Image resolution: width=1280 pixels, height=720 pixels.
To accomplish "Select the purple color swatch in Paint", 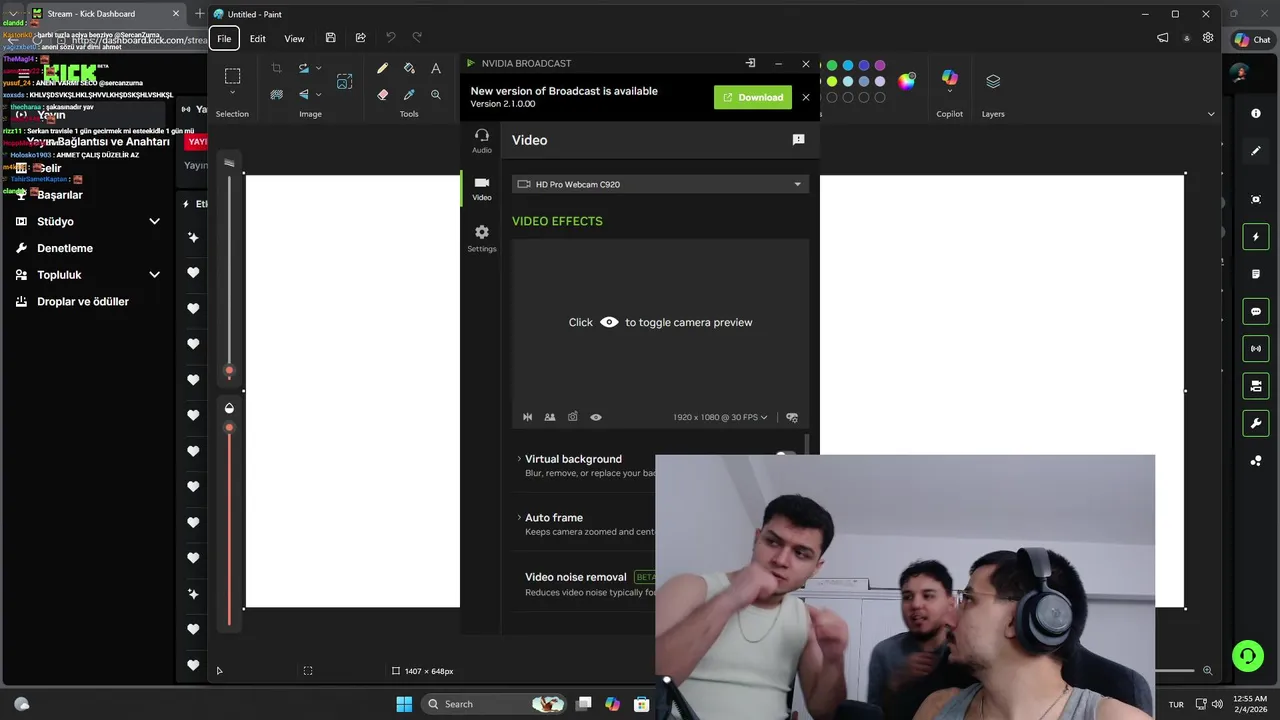I will coord(880,66).
